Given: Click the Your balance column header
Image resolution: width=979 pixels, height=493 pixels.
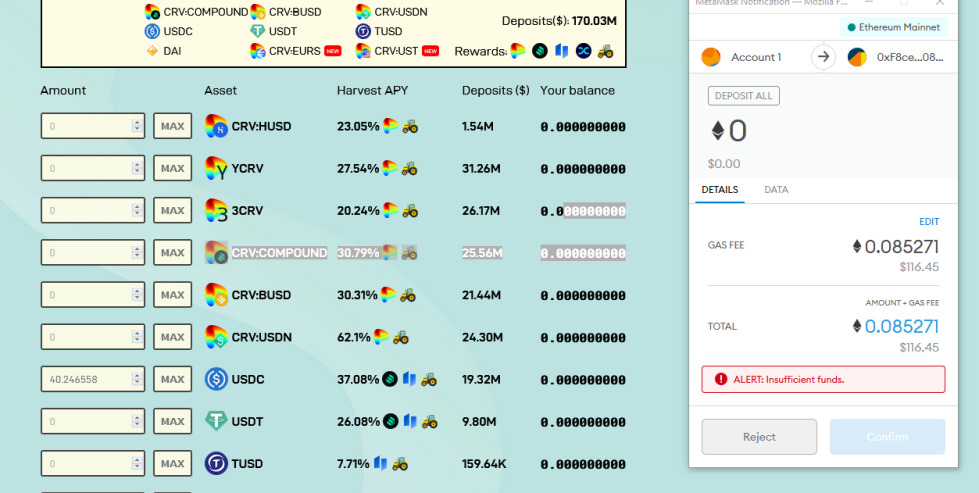Looking at the screenshot, I should click(x=577, y=90).
